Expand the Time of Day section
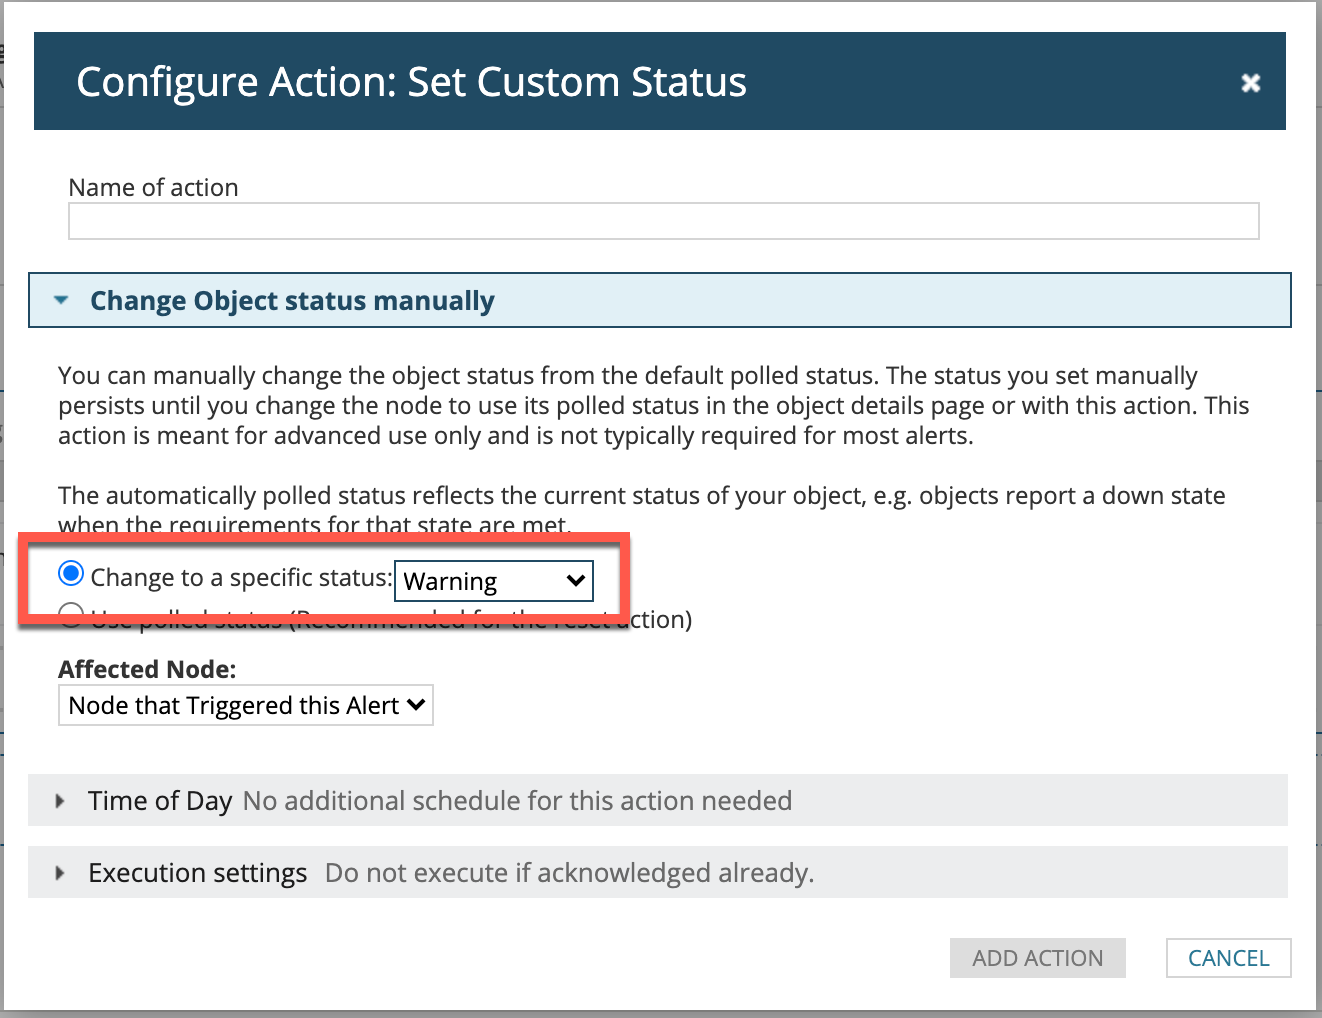 click(657, 800)
